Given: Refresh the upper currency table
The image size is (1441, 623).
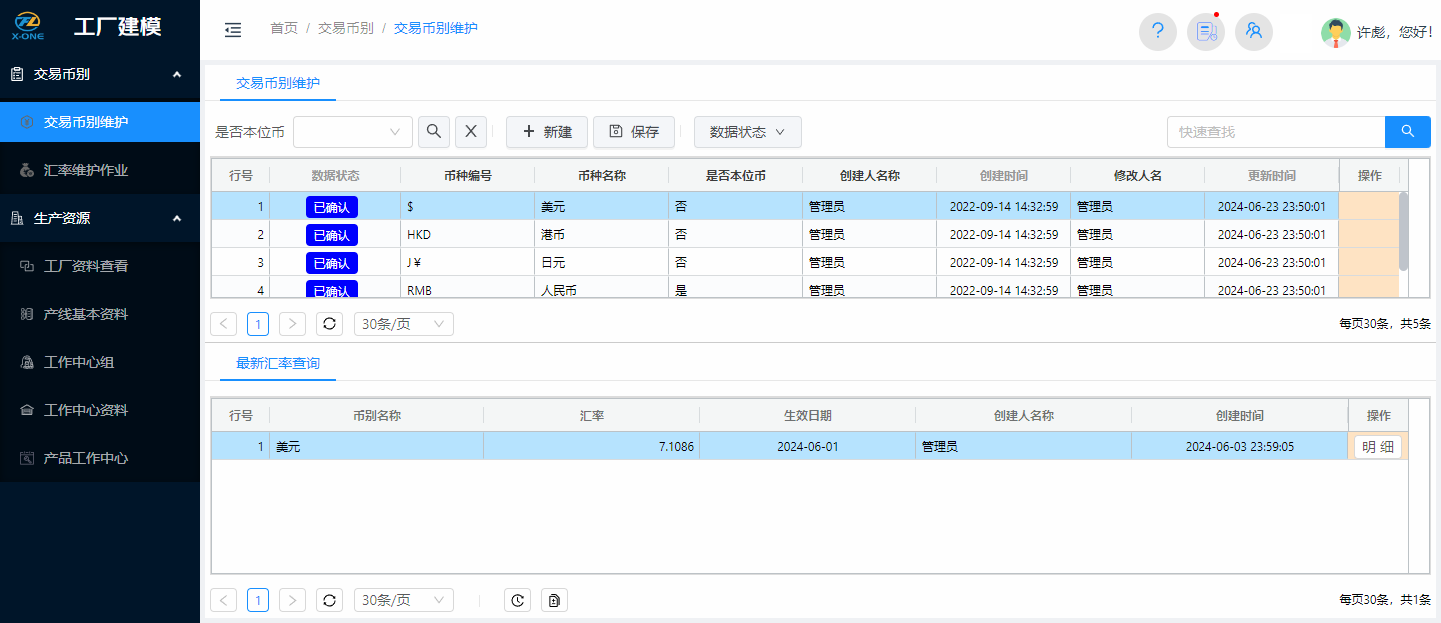Looking at the screenshot, I should 329,324.
